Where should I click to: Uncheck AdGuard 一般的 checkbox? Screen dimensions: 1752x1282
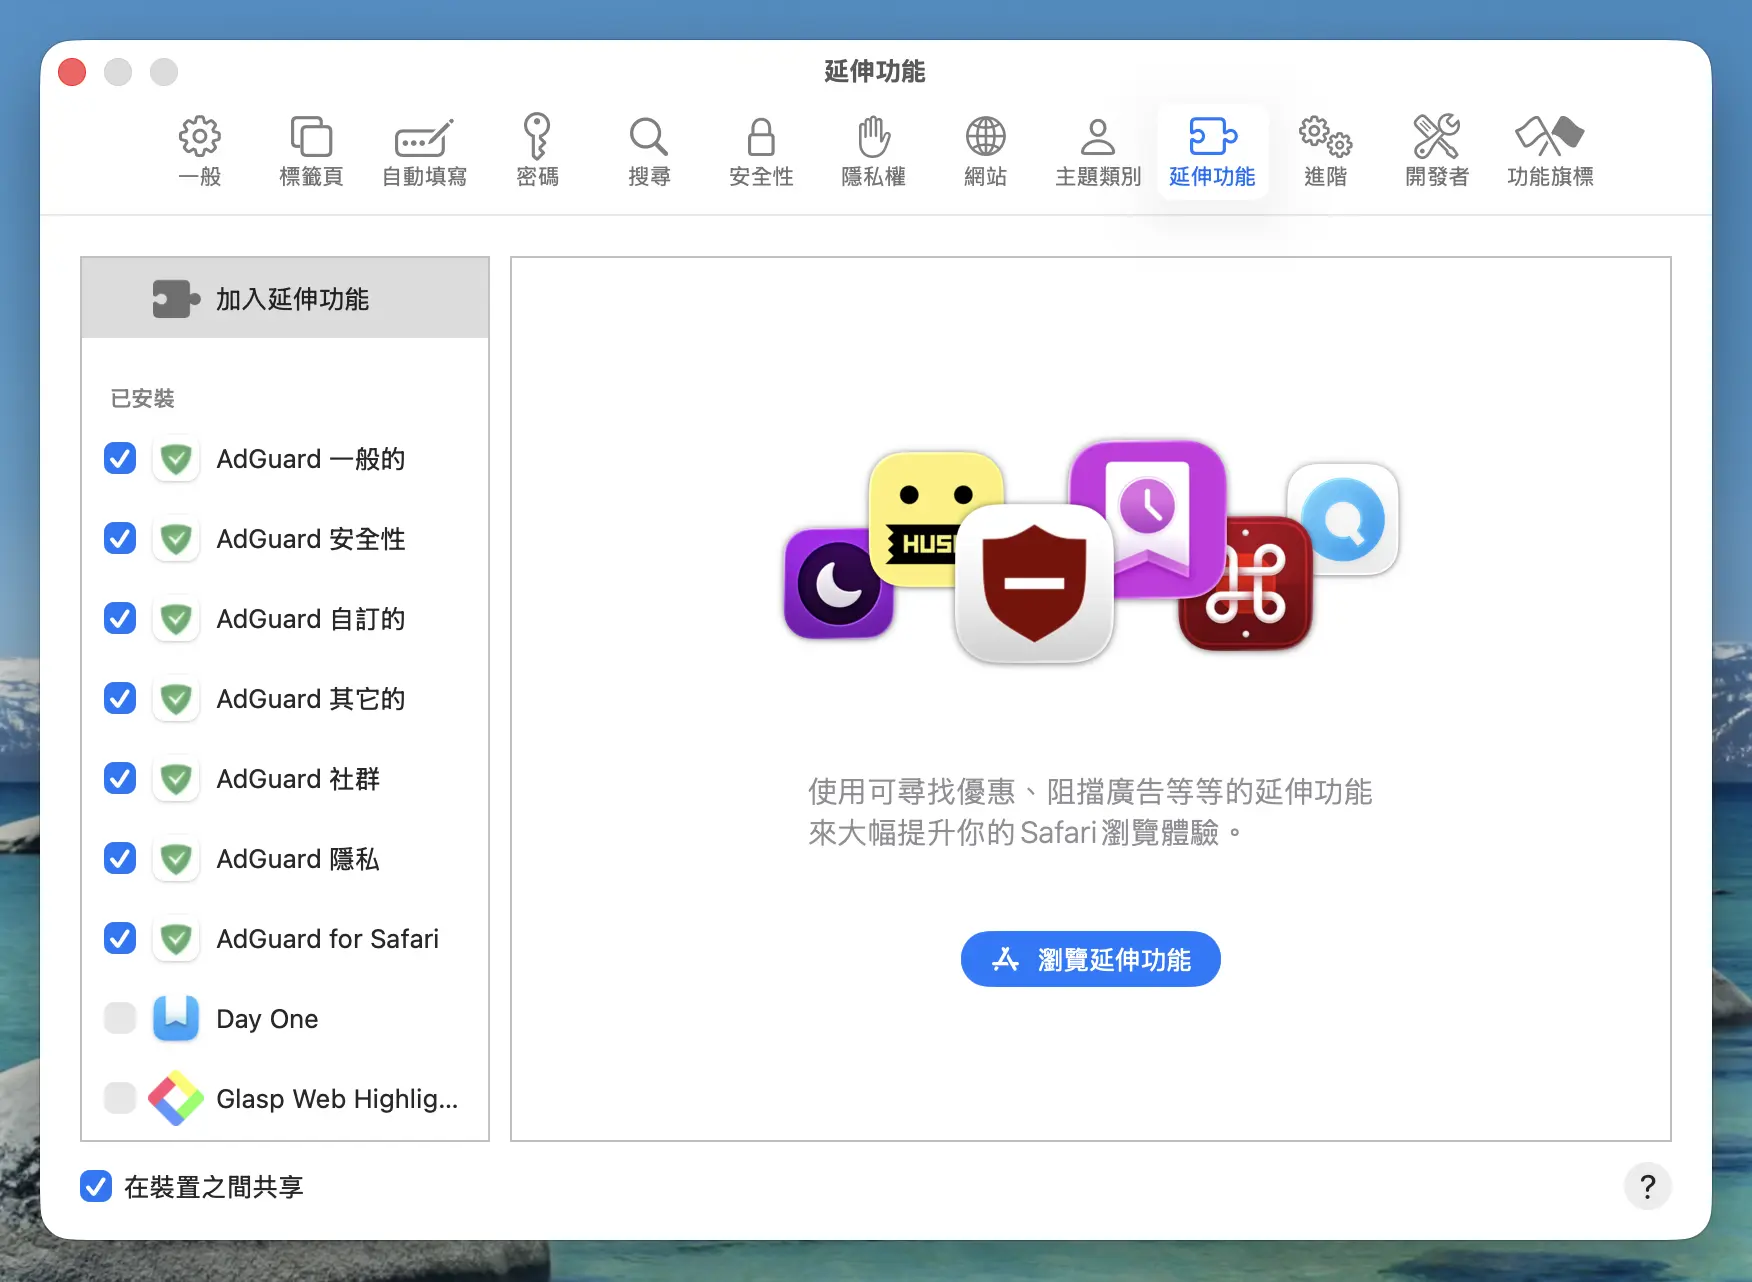120,459
